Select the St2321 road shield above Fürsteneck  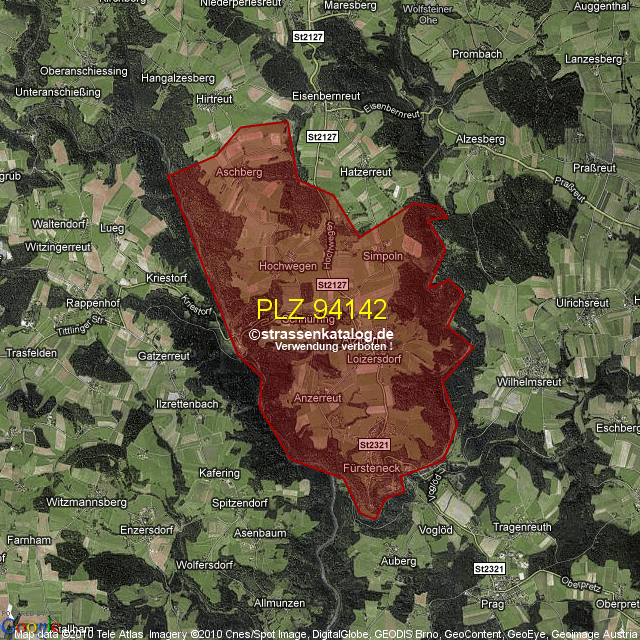(x=372, y=443)
